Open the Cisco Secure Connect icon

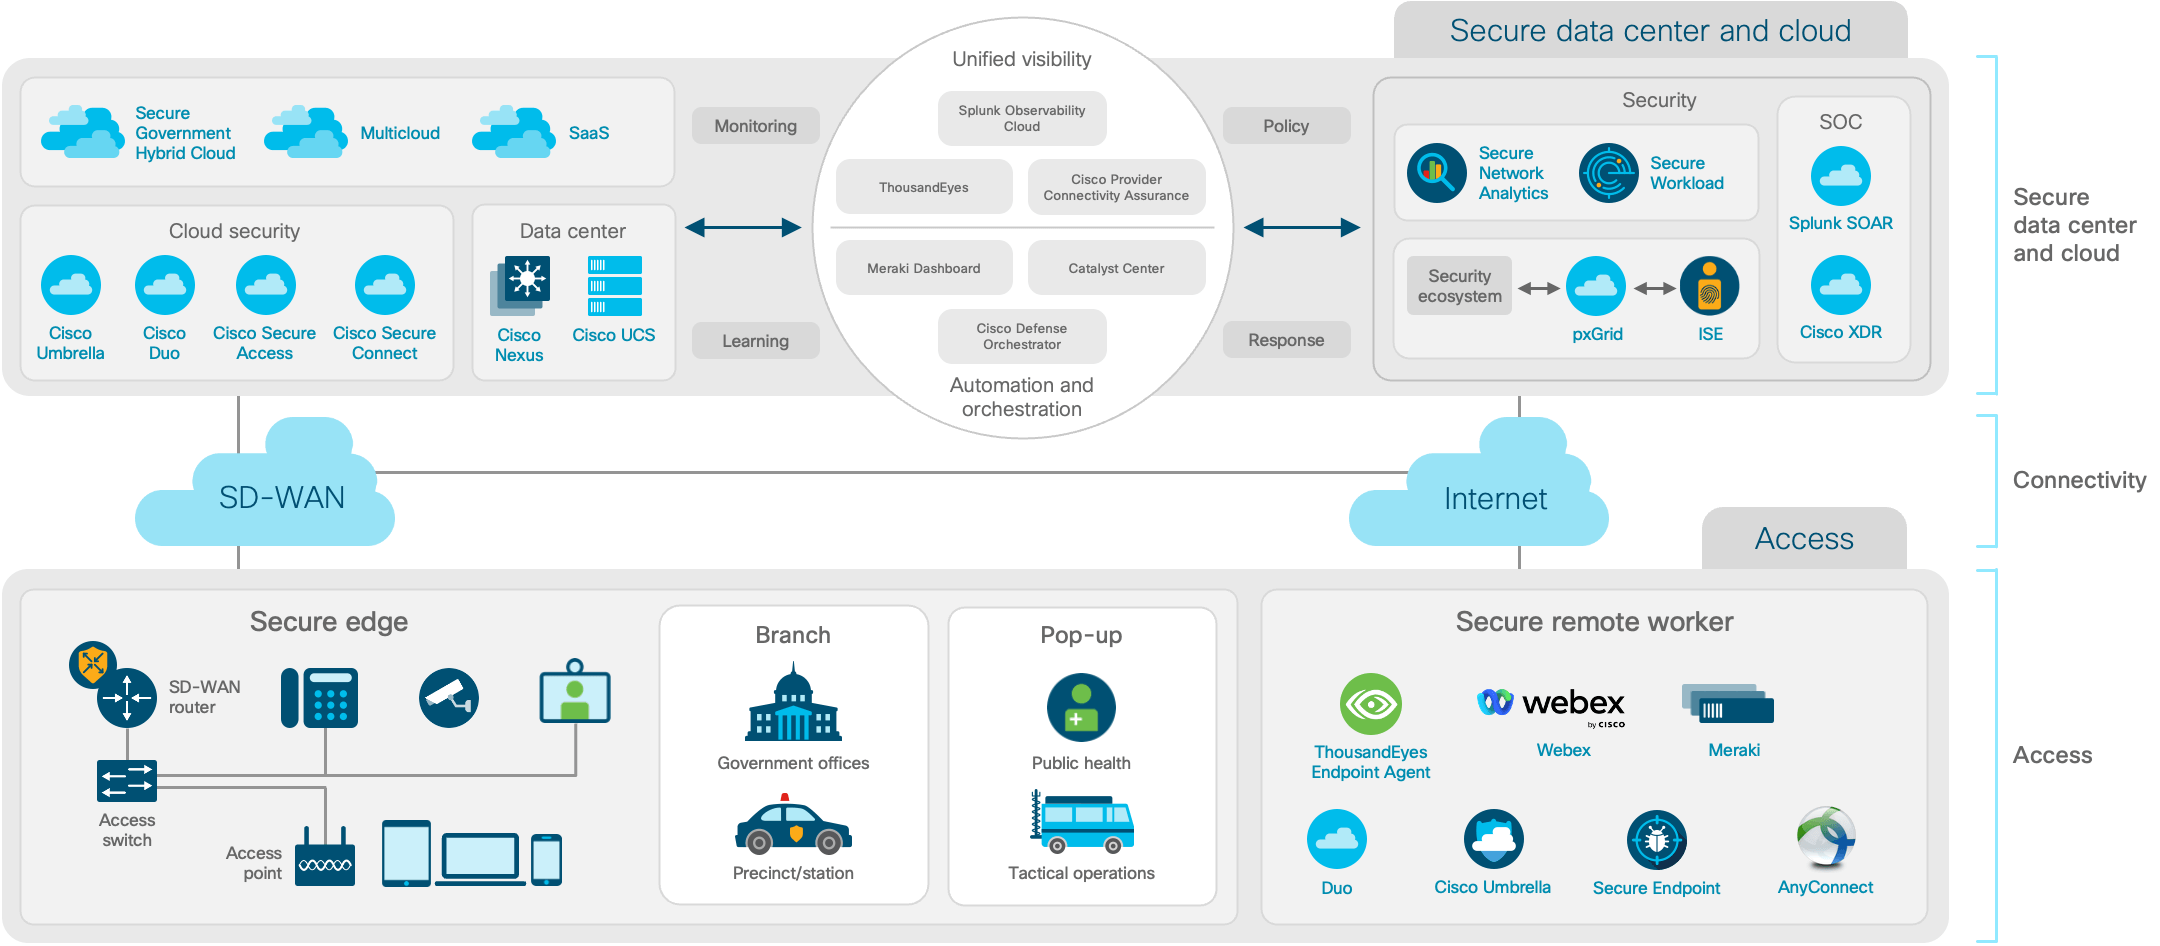pos(385,285)
